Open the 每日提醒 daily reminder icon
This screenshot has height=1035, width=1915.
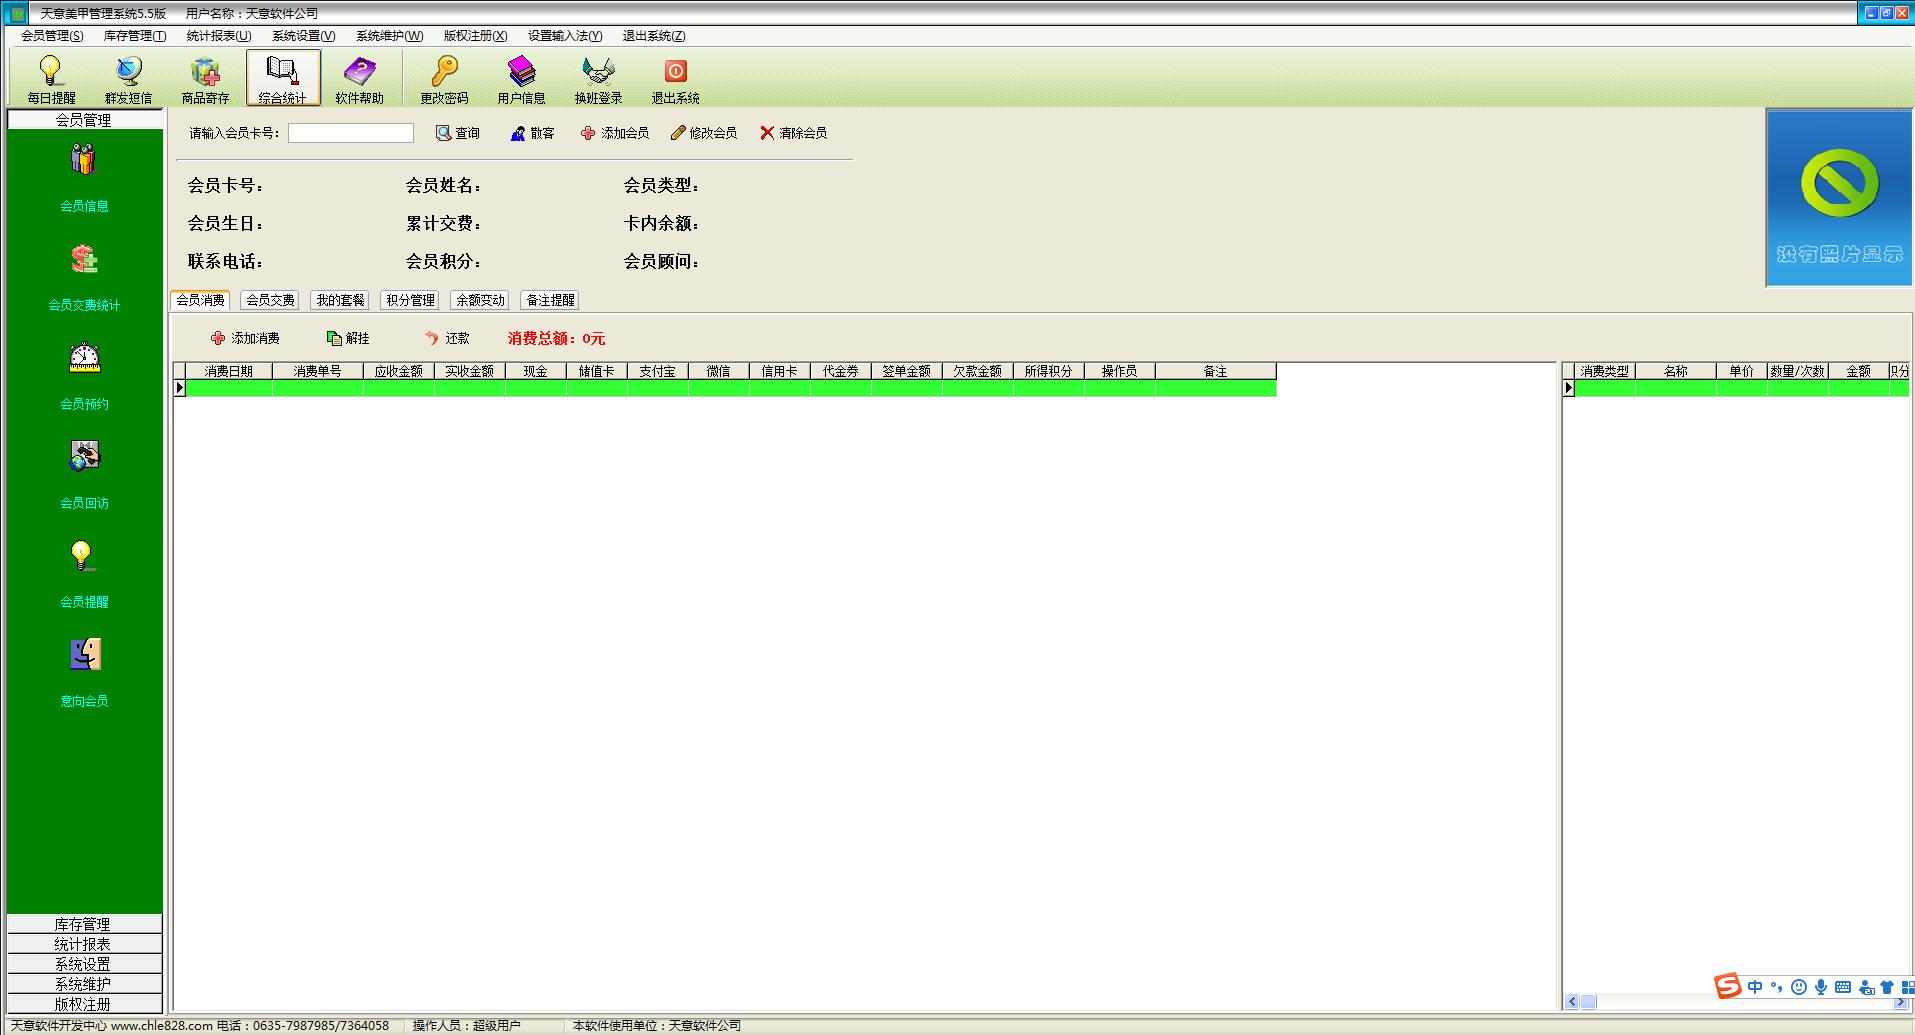[51, 78]
